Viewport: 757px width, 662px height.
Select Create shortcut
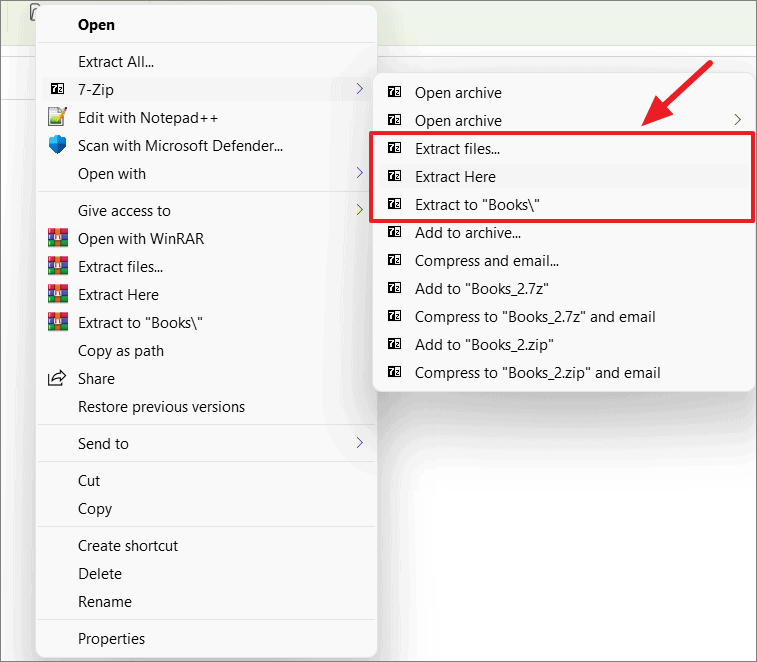pos(207,546)
